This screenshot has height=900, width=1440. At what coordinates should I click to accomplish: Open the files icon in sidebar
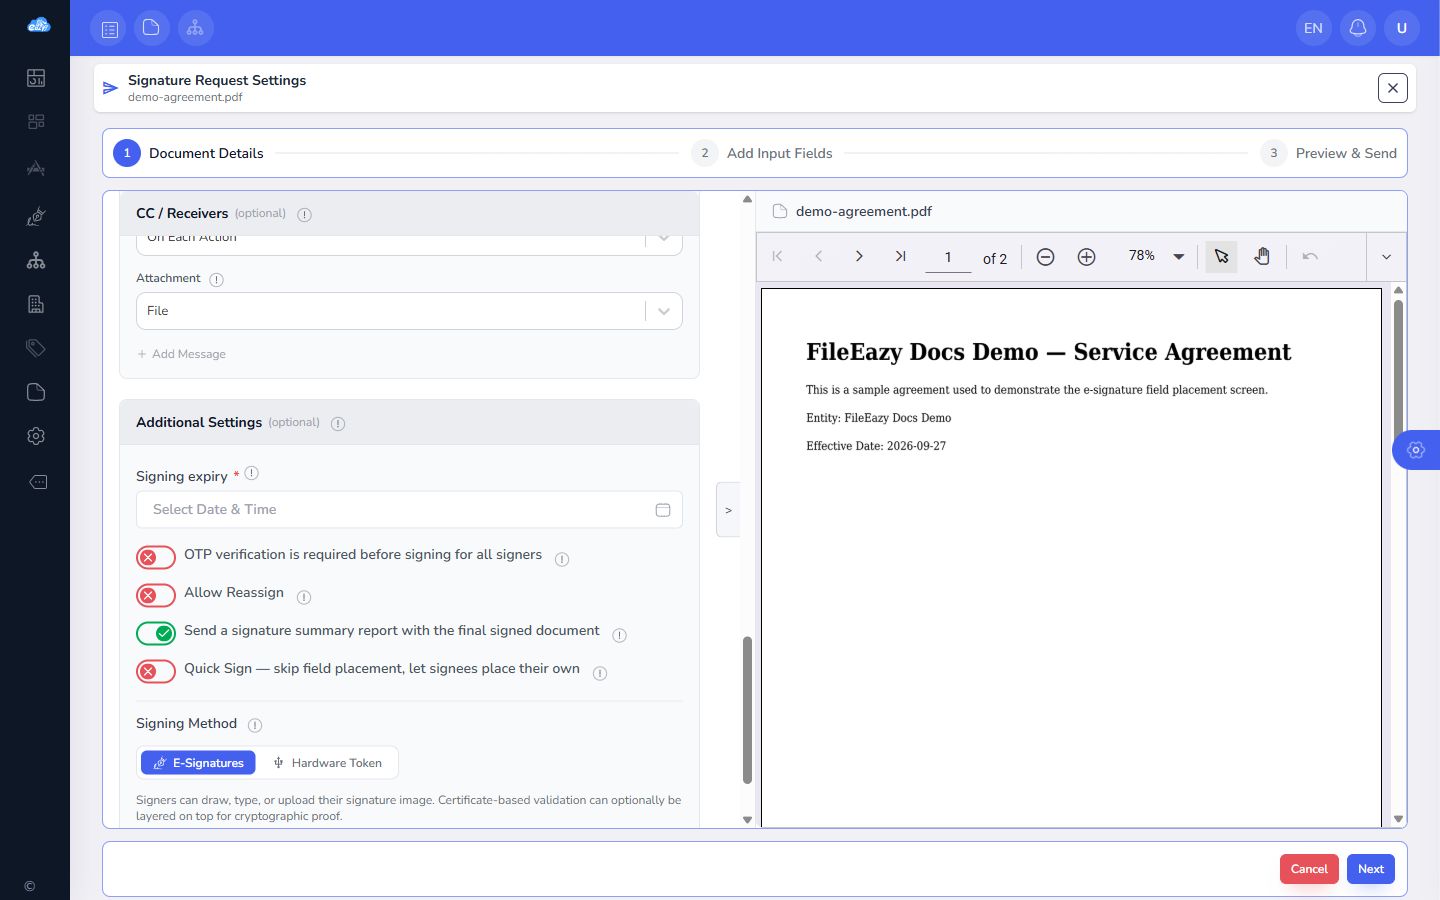coord(36,392)
